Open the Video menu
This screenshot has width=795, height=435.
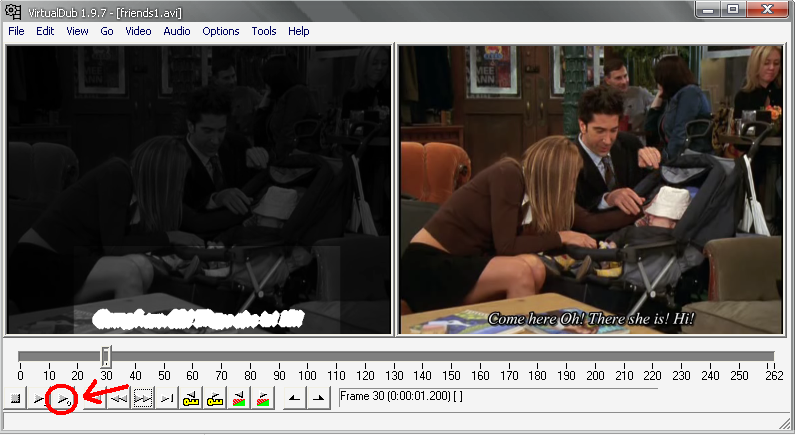point(138,31)
